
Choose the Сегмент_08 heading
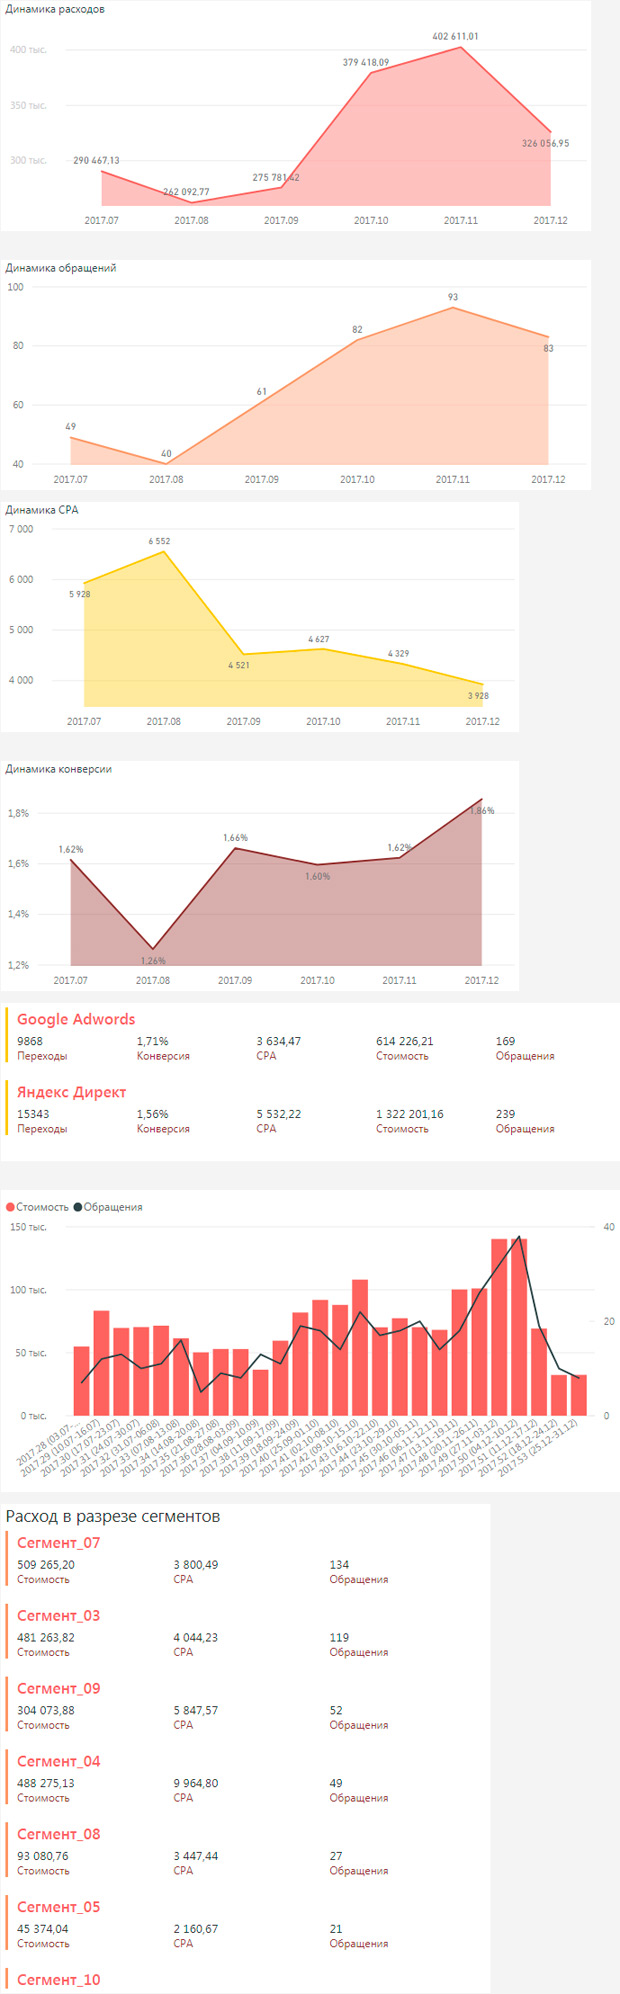pos(59,1835)
